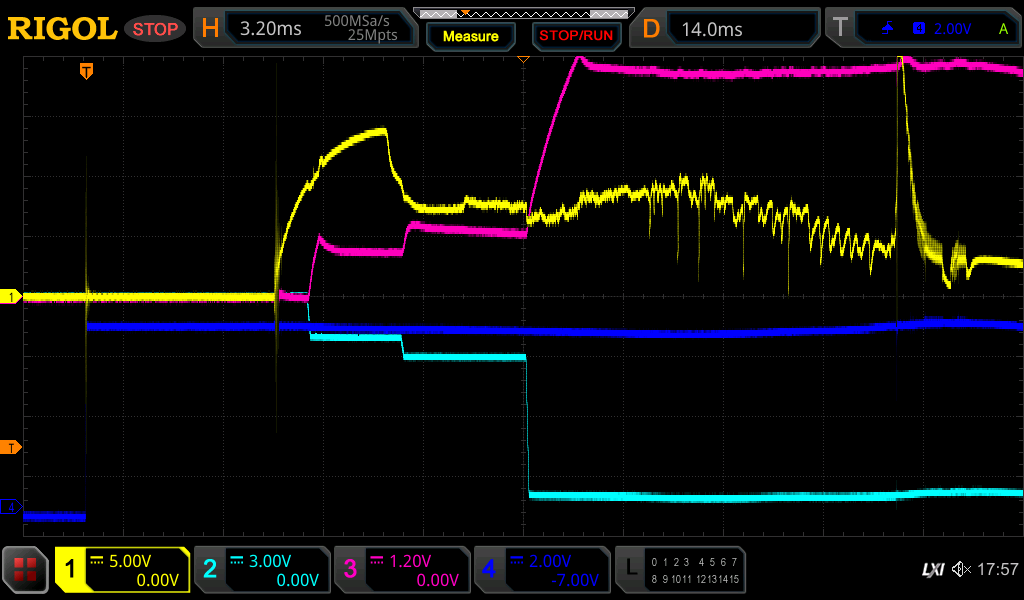Toggle channel 4 blue 2.00V label
The width and height of the screenshot is (1024, 600).
coord(542,570)
